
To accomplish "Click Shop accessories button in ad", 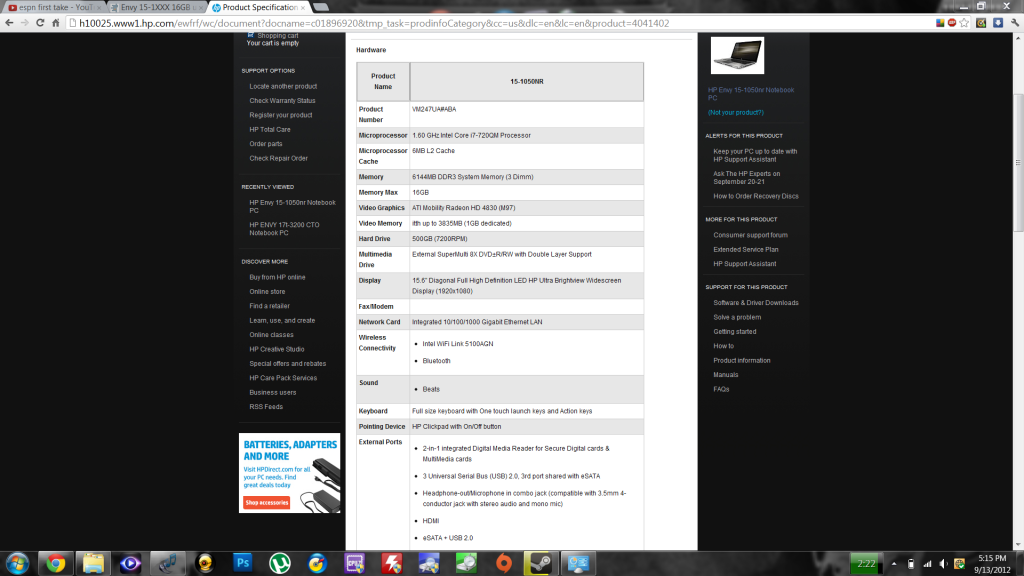I will tap(266, 502).
